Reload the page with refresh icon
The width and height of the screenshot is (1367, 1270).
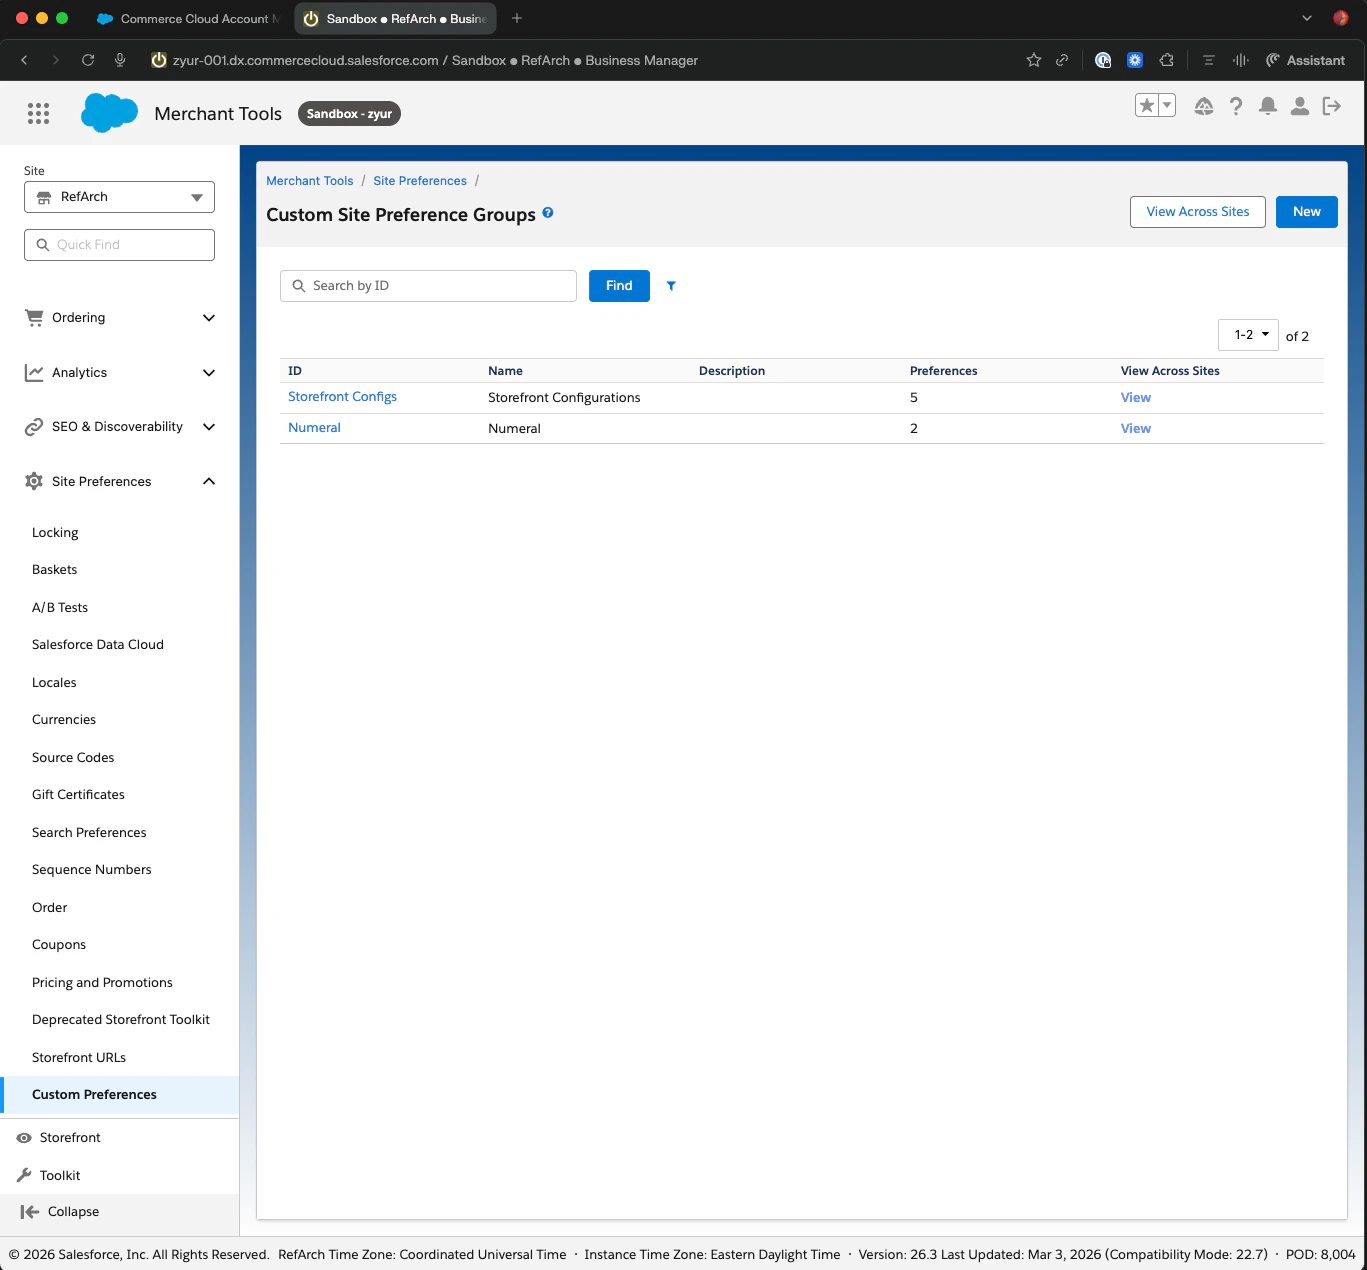(x=88, y=60)
